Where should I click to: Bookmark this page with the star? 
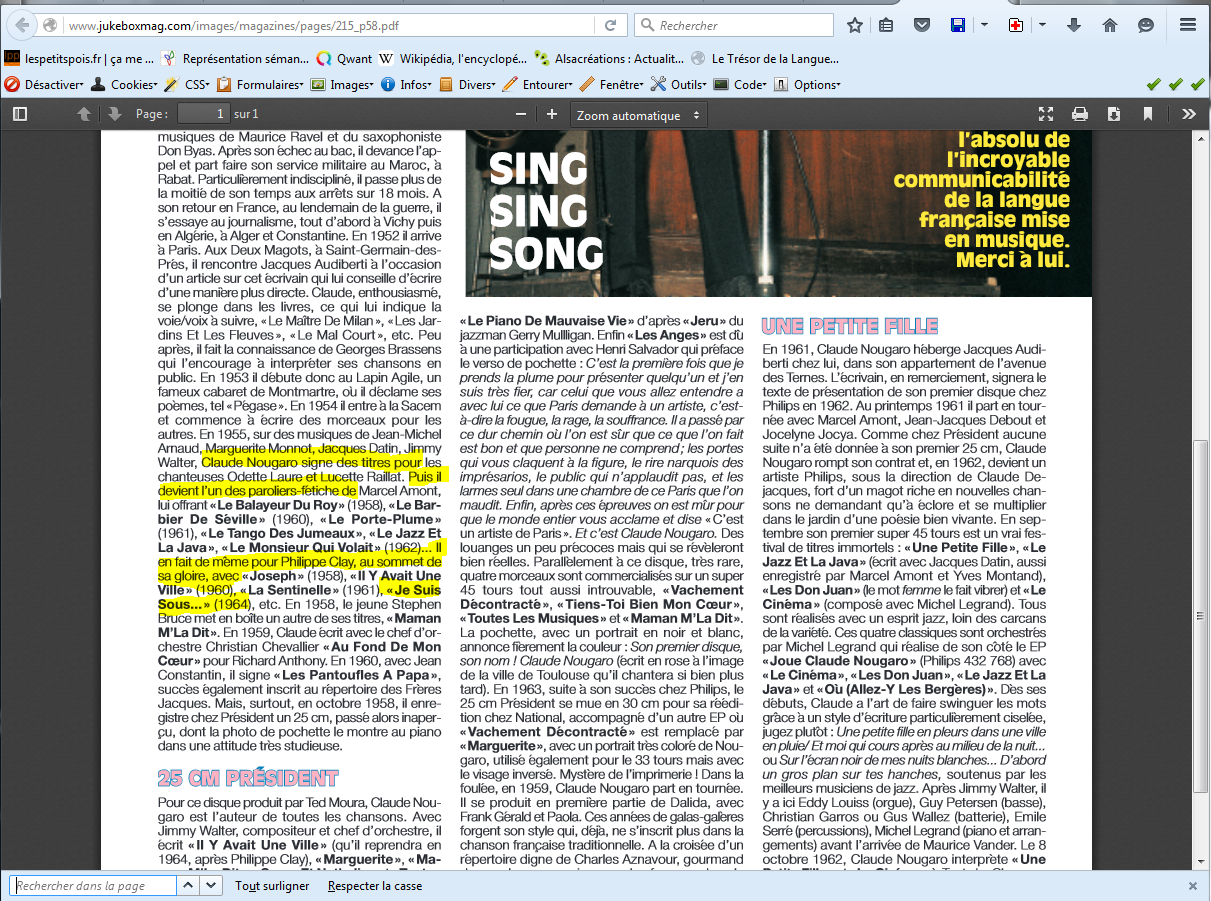855,25
